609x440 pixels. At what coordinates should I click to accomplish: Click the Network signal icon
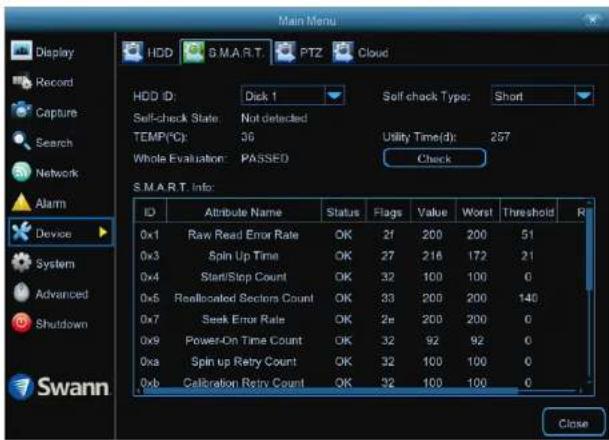21,172
